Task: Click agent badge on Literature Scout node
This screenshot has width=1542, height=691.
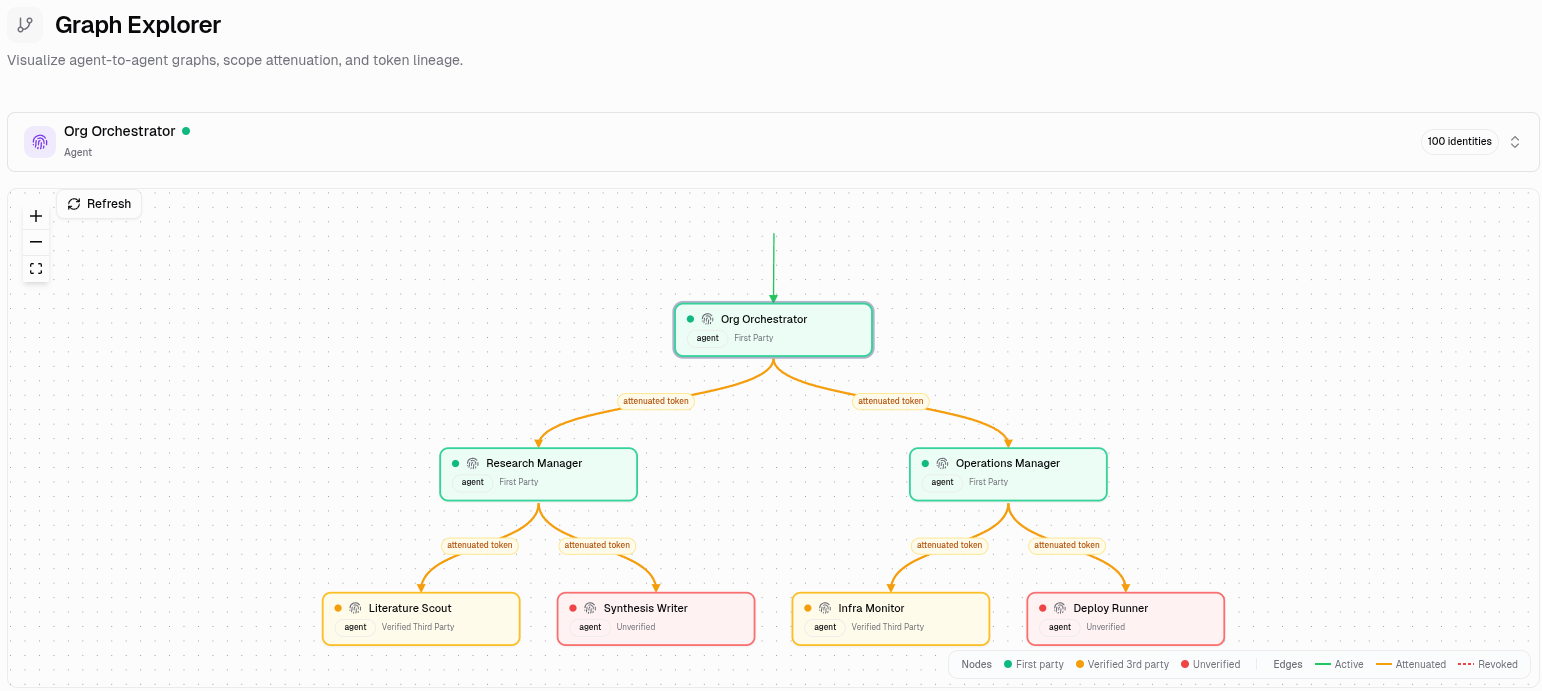Action: [x=355, y=627]
